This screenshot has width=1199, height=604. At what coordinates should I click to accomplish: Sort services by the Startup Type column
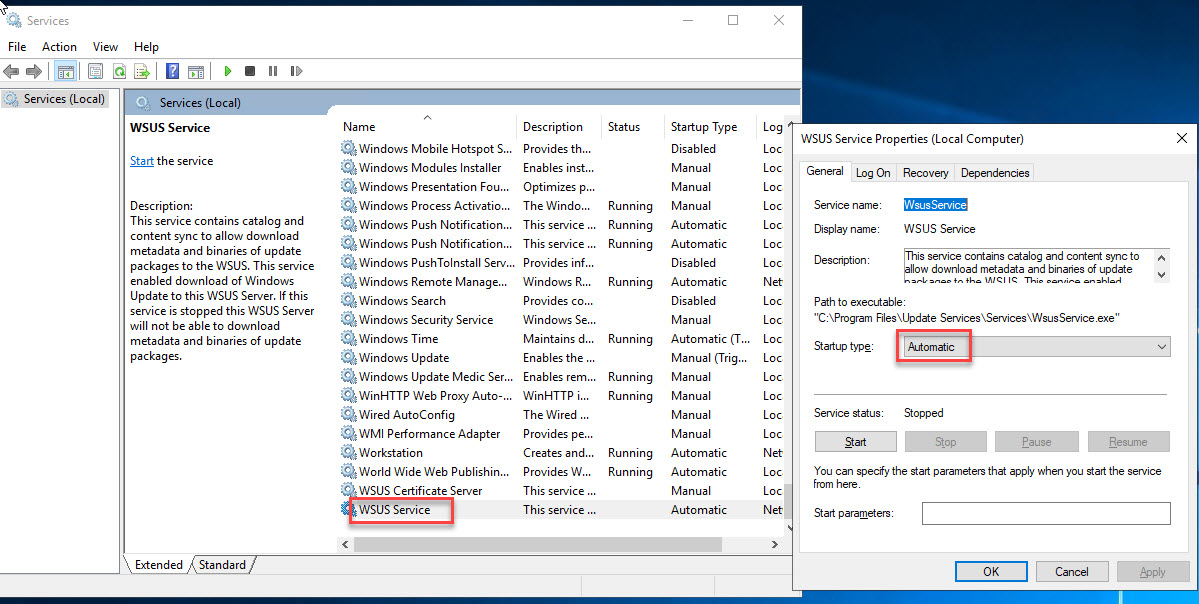click(703, 127)
